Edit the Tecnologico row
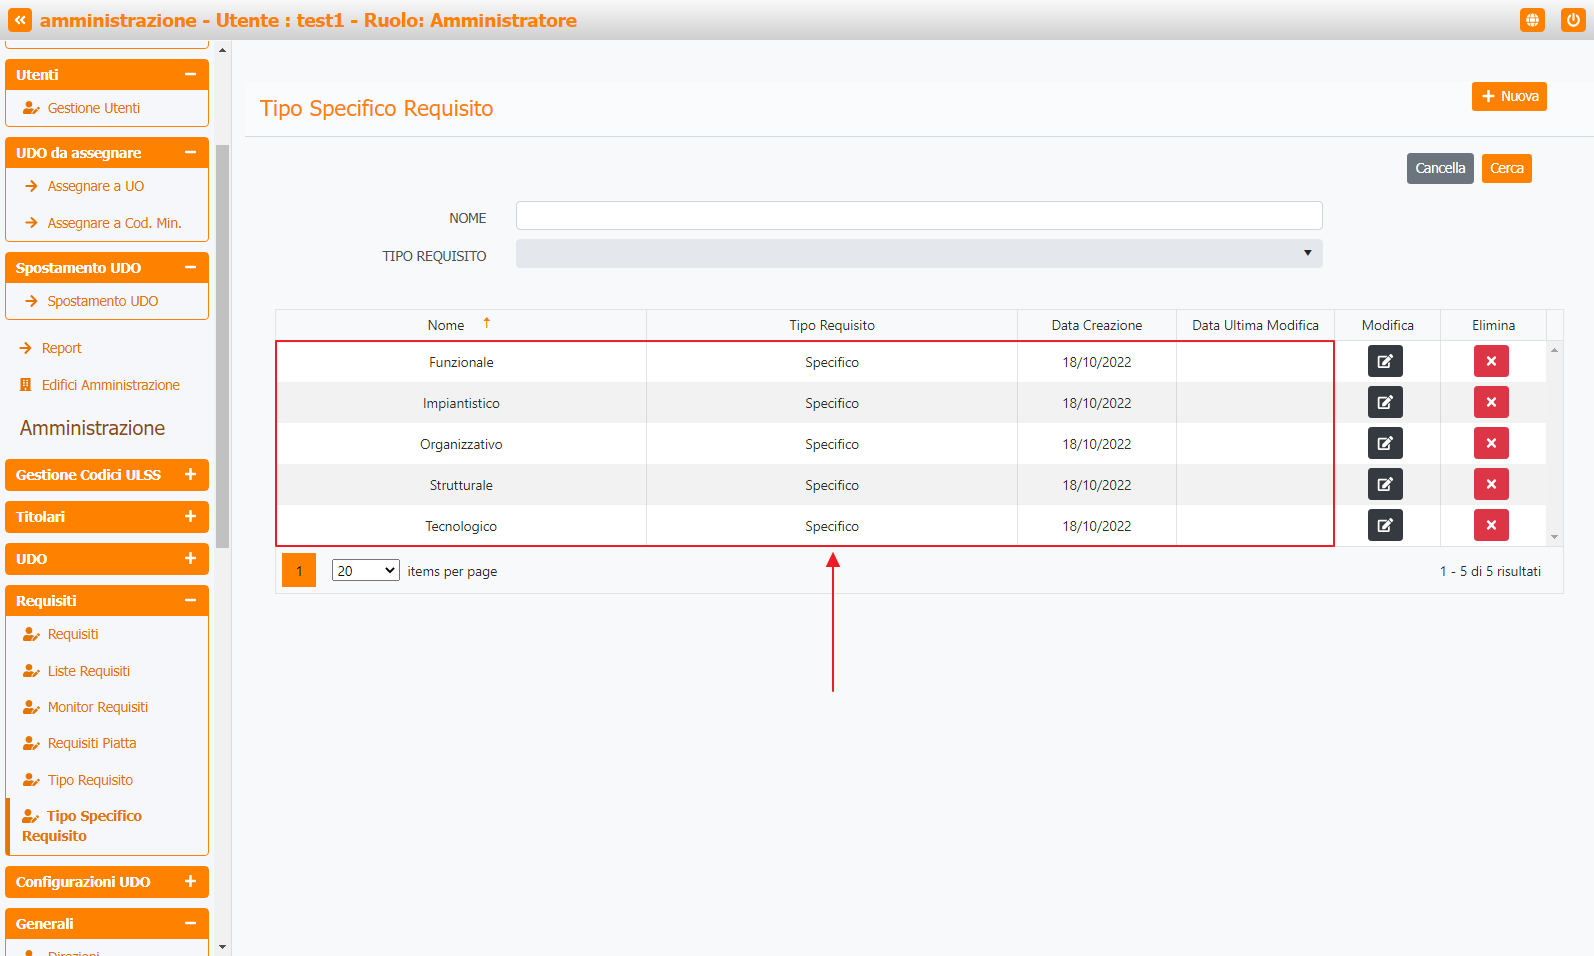1594x956 pixels. (x=1385, y=525)
